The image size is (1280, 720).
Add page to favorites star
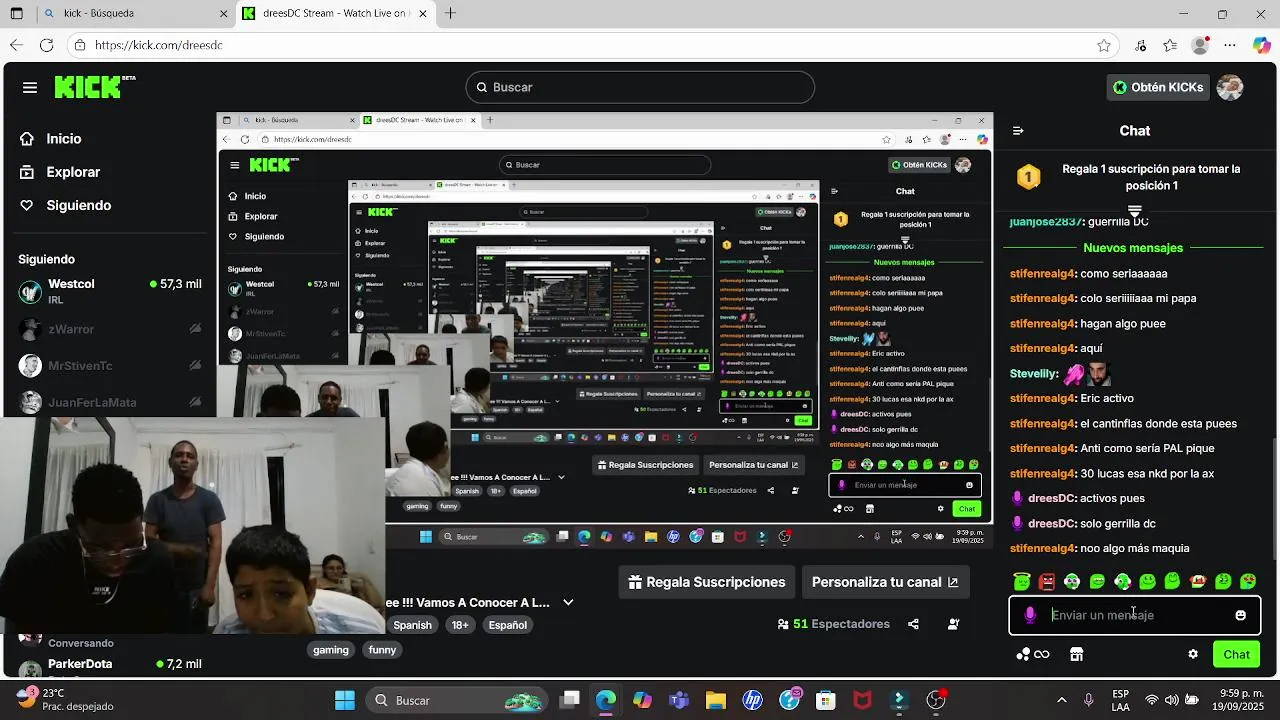[x=1104, y=45]
